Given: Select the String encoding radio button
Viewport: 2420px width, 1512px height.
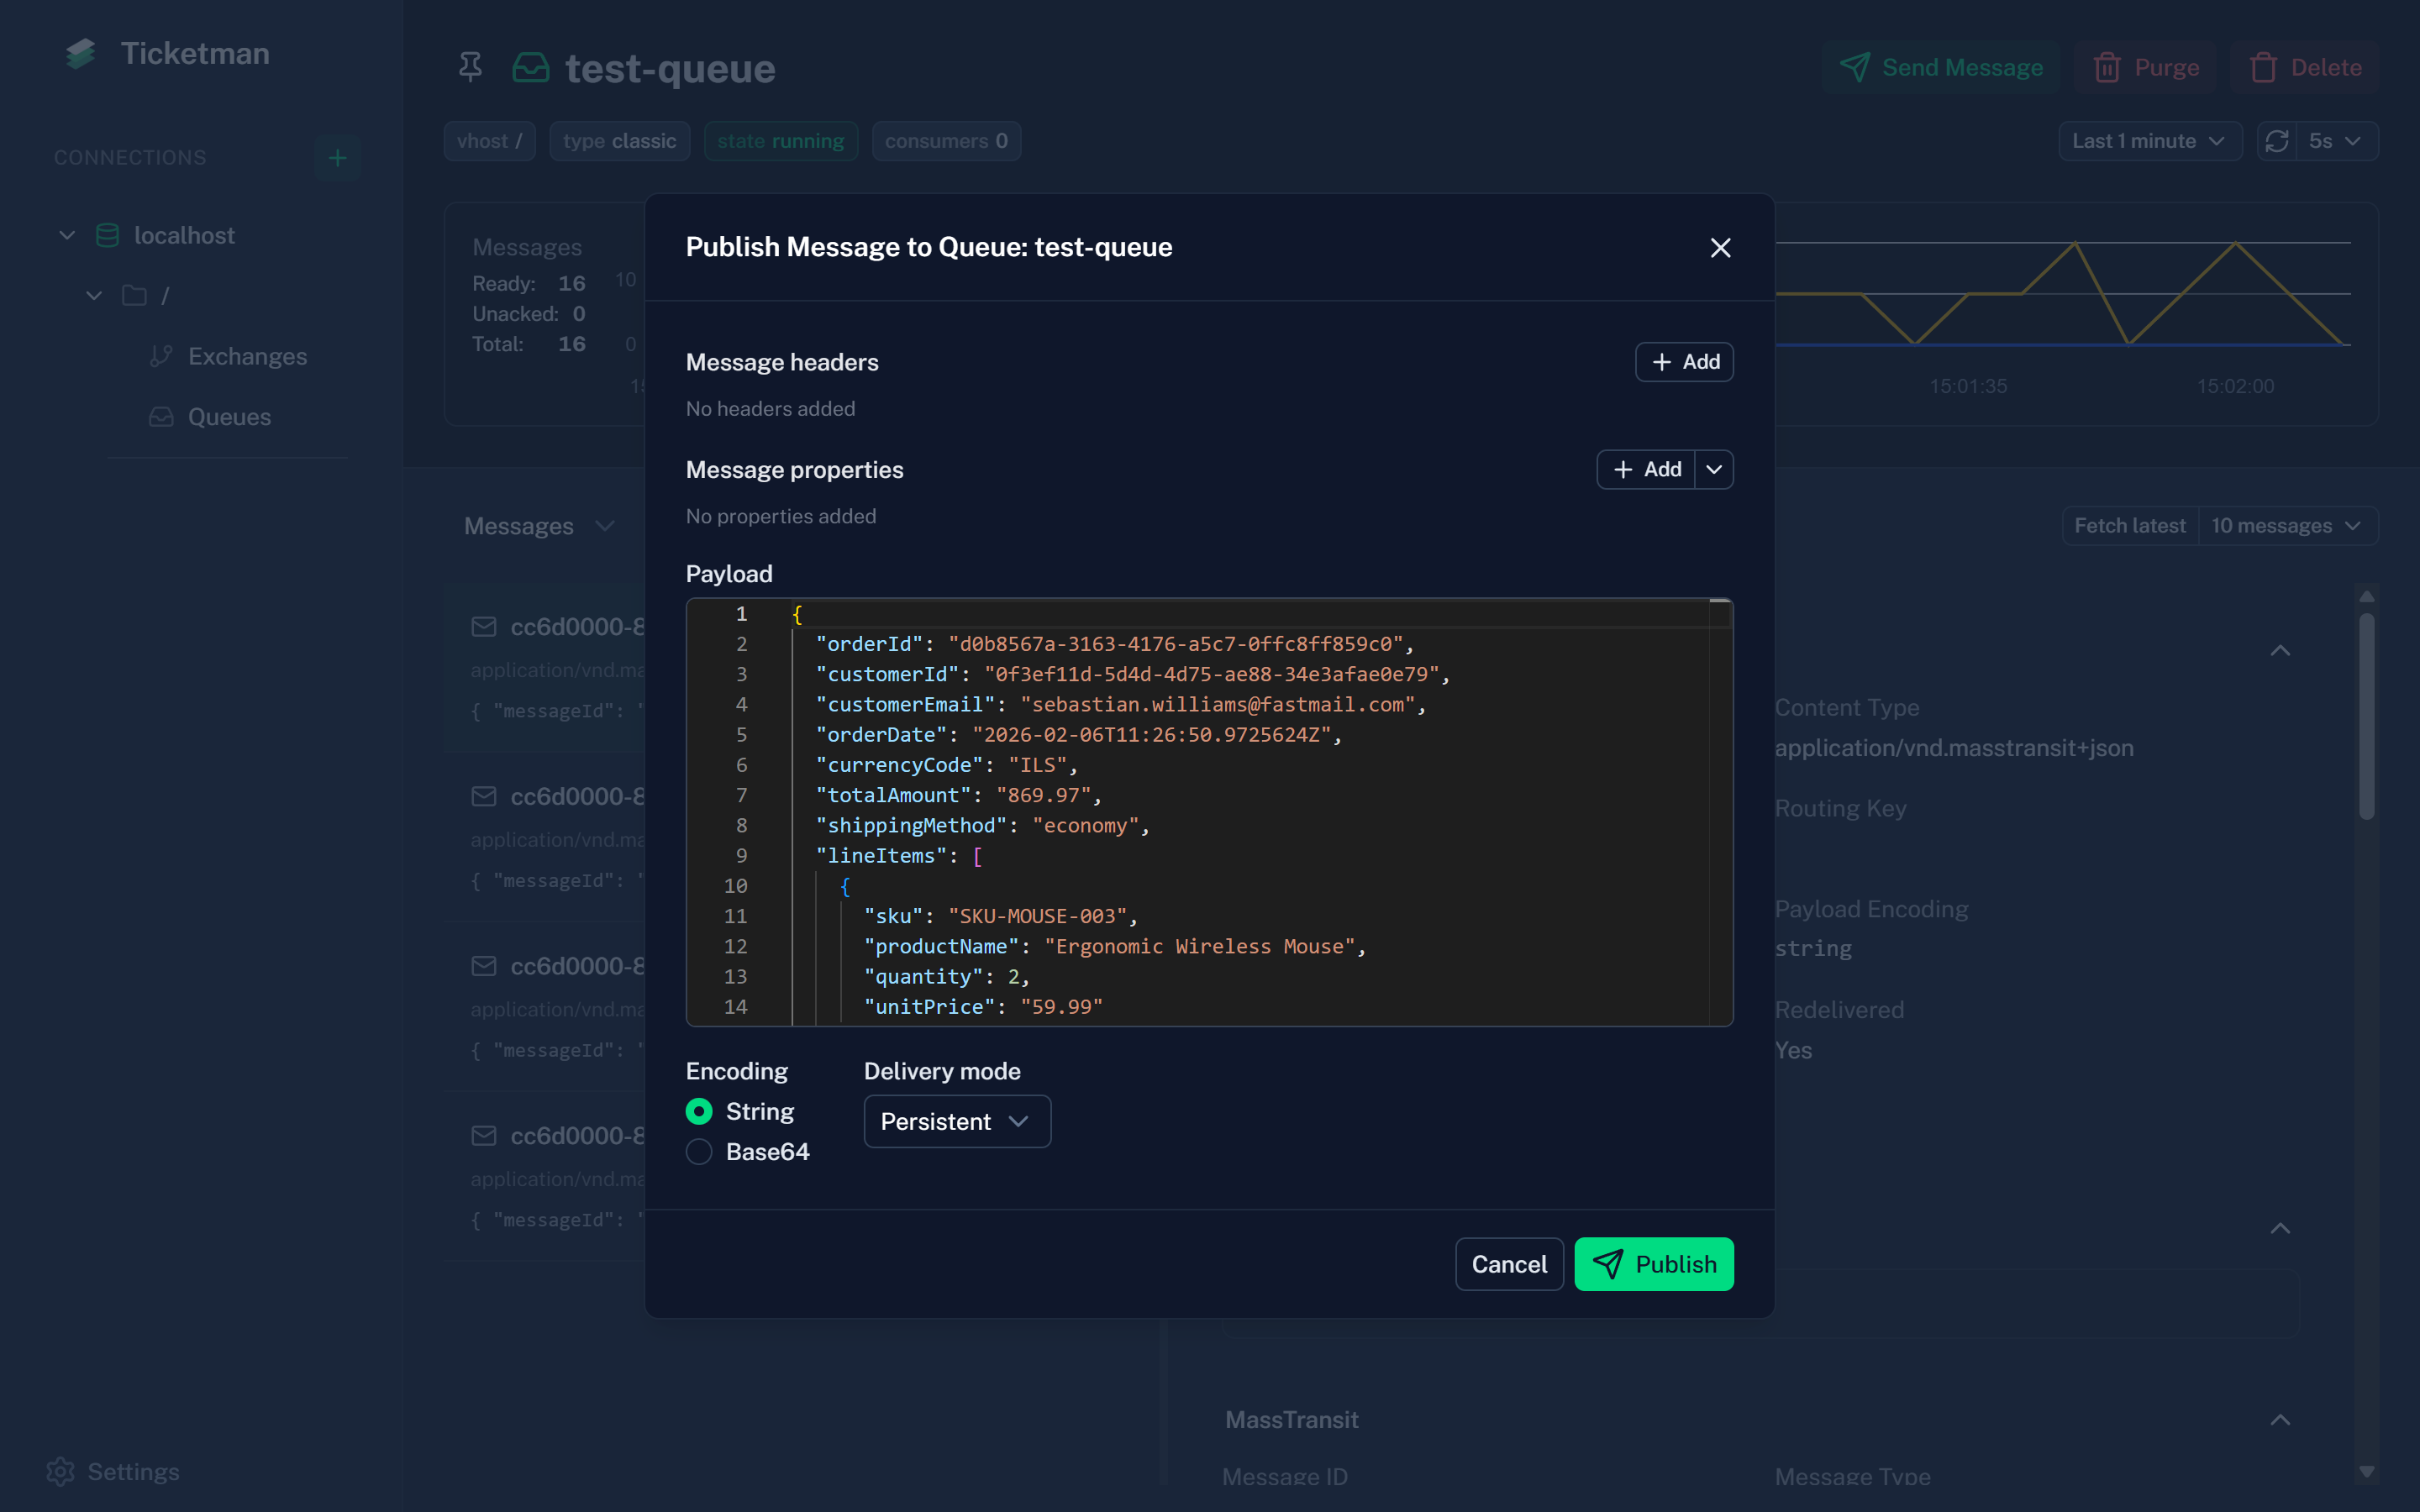Looking at the screenshot, I should (699, 1111).
